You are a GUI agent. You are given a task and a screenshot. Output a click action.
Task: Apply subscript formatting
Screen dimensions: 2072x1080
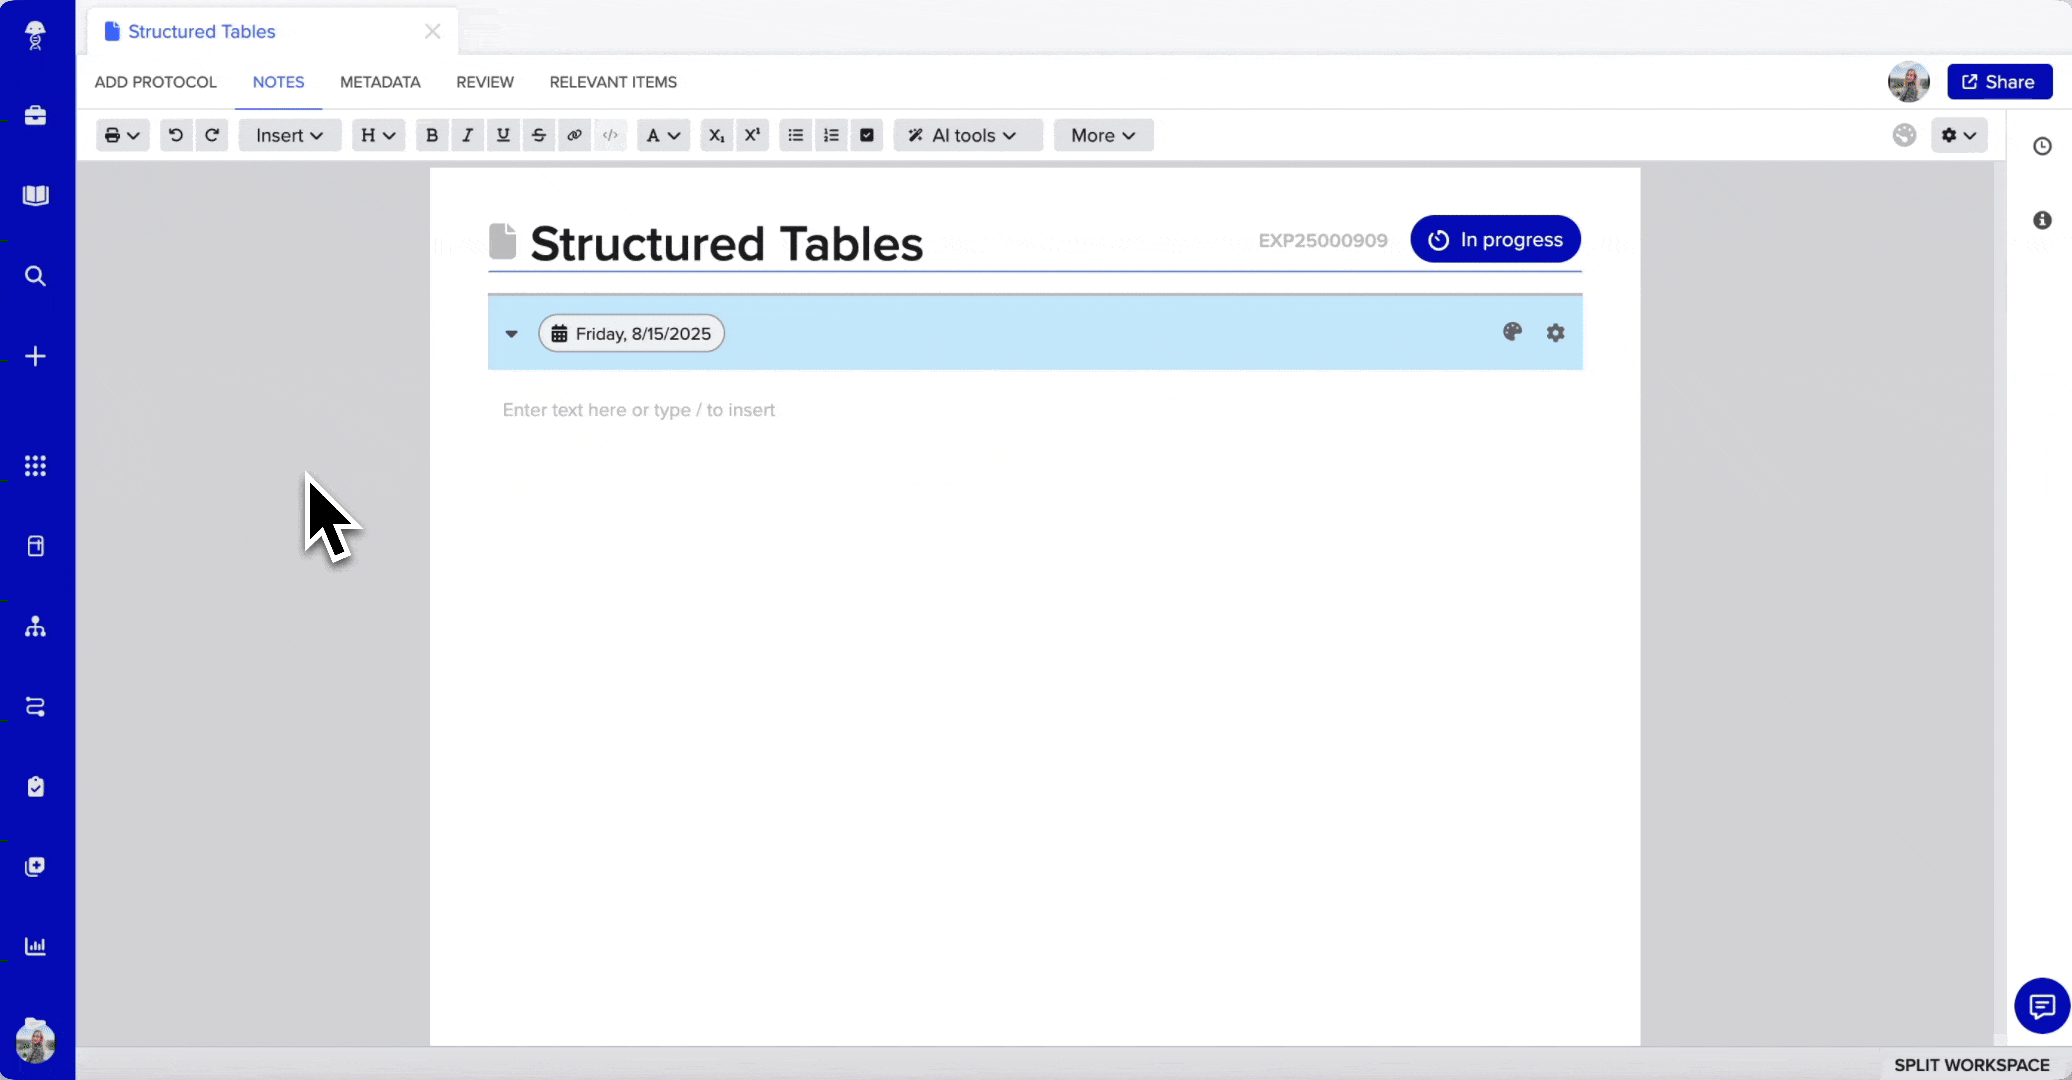(x=715, y=135)
